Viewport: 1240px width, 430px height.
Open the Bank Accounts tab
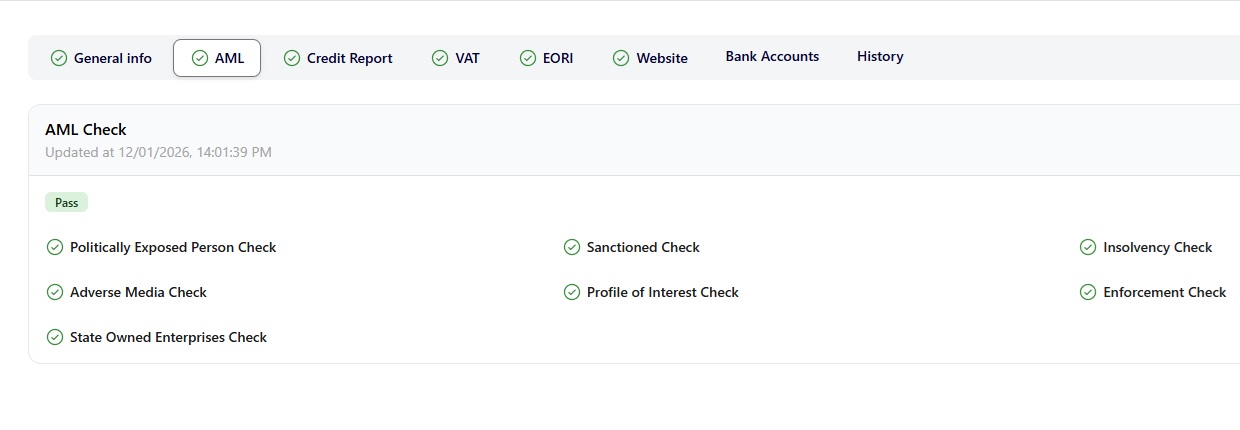point(772,57)
